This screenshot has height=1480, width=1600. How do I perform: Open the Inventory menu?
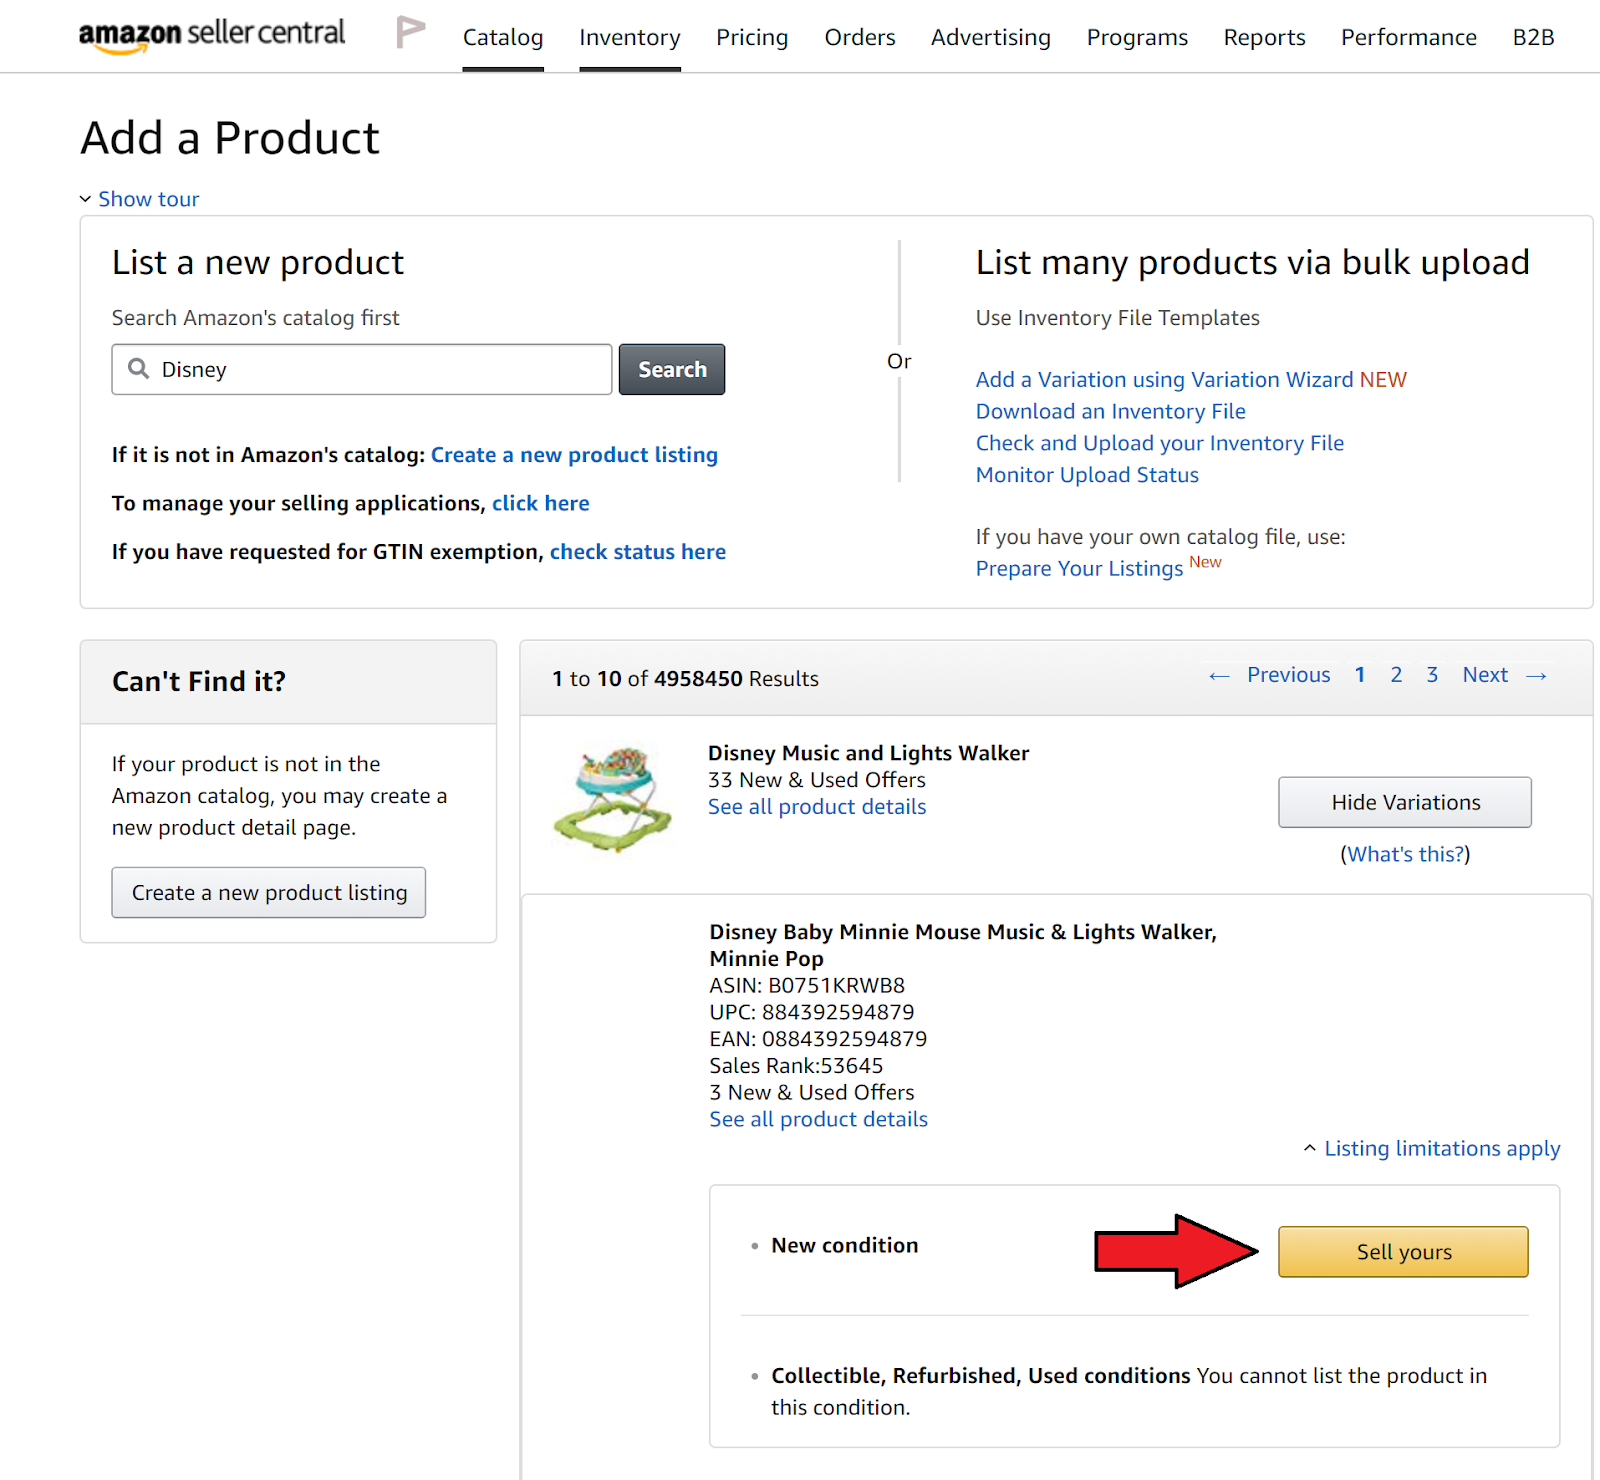coord(629,38)
